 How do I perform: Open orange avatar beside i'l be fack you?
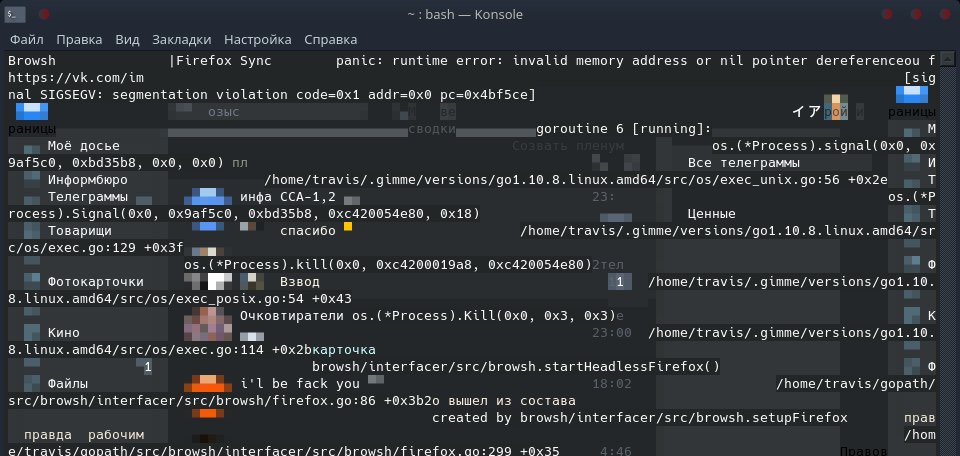(x=208, y=384)
